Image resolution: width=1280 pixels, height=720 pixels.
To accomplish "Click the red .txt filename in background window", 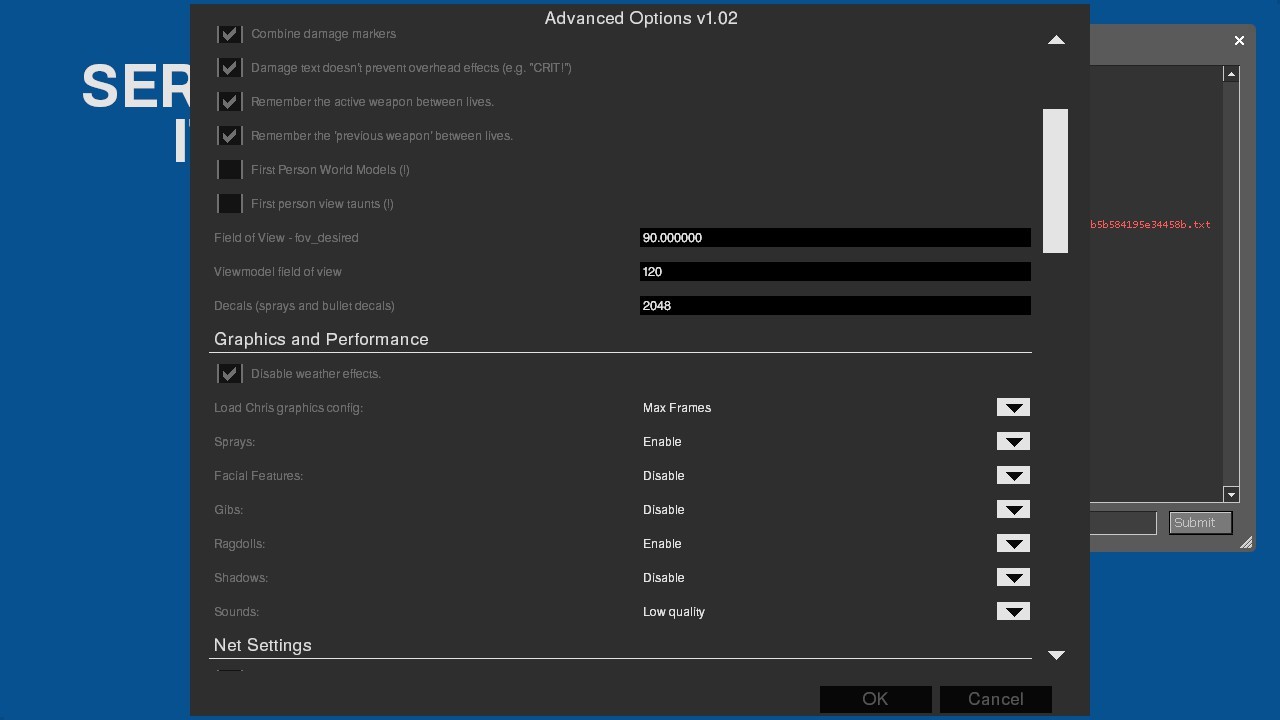I will point(1150,225).
